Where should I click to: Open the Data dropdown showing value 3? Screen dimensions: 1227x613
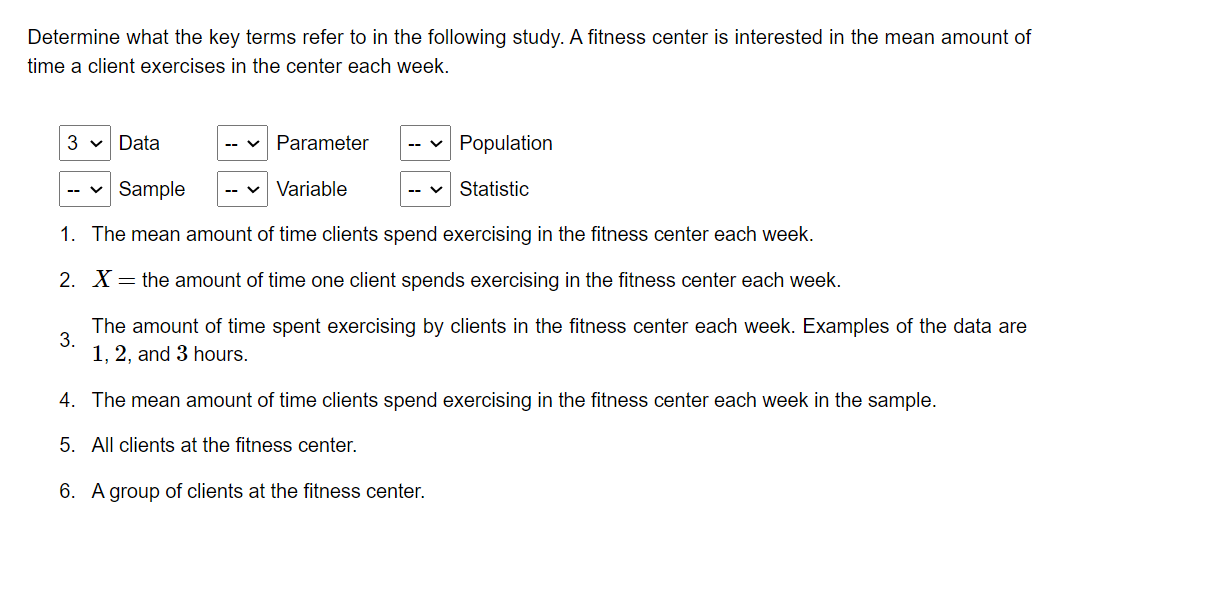tap(84, 143)
